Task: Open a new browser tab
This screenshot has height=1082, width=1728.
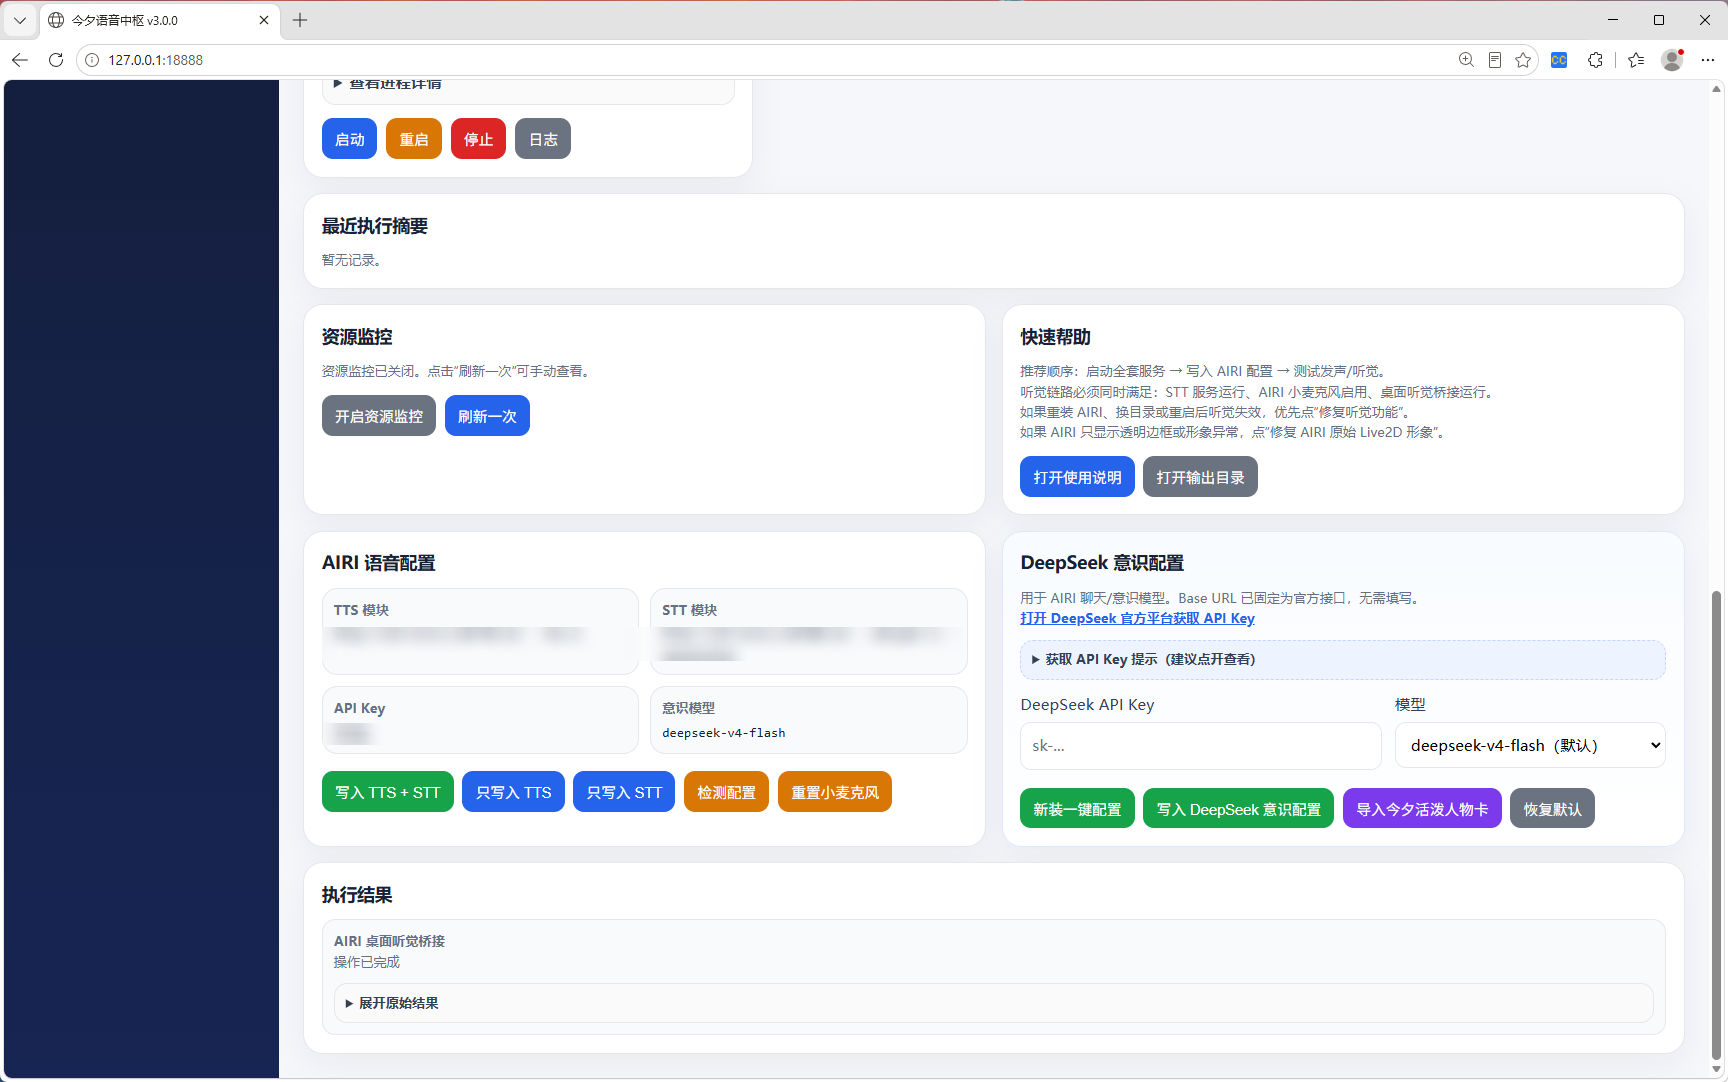Action: [300, 20]
